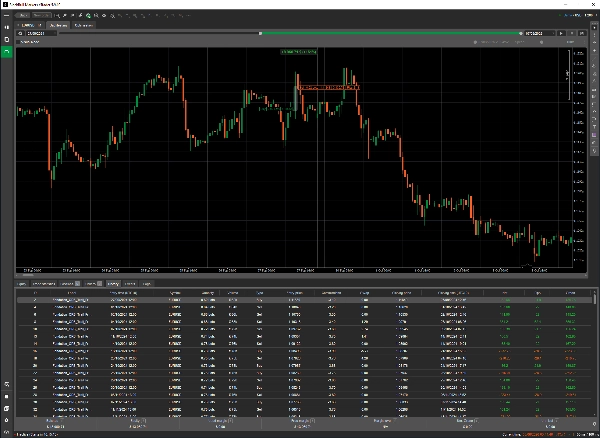Stop backtesting with the stop button
This screenshot has height=438, width=600.
pyautogui.click(x=572, y=34)
